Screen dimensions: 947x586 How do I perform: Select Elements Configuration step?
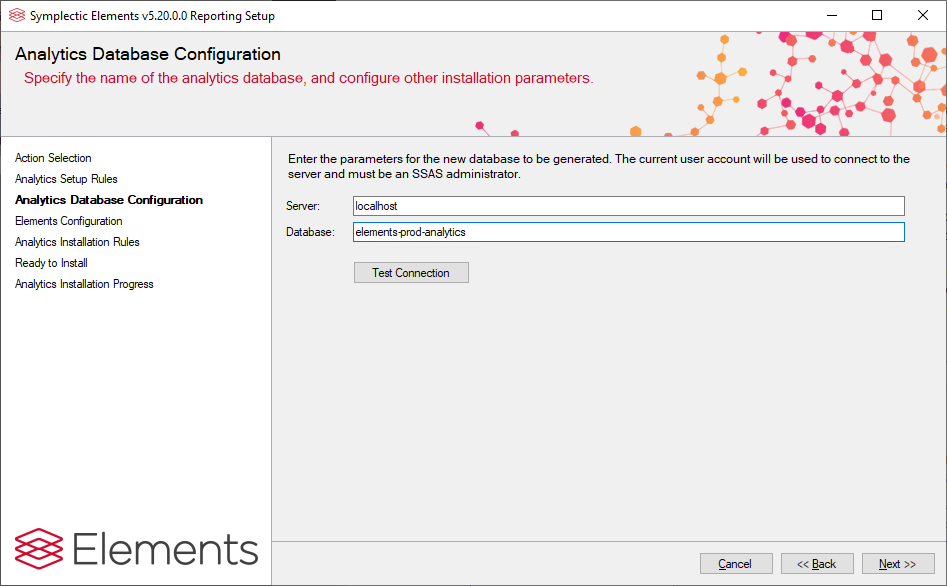pyautogui.click(x=69, y=221)
